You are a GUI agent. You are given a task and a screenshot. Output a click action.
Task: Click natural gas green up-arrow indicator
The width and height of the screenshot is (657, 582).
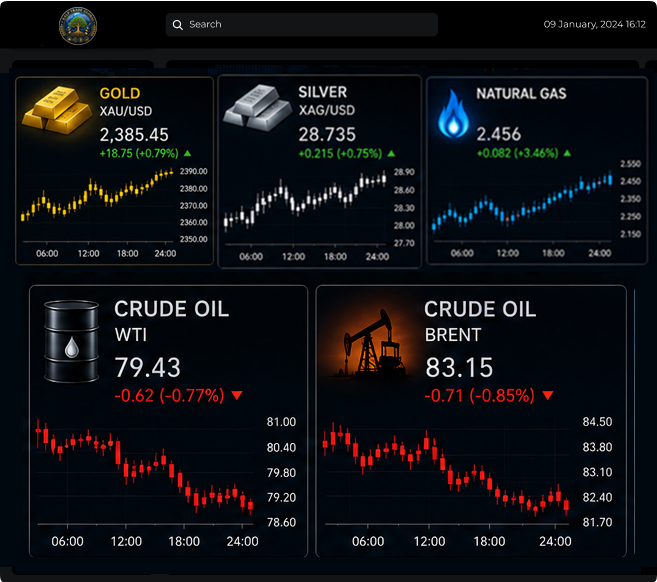pos(567,153)
